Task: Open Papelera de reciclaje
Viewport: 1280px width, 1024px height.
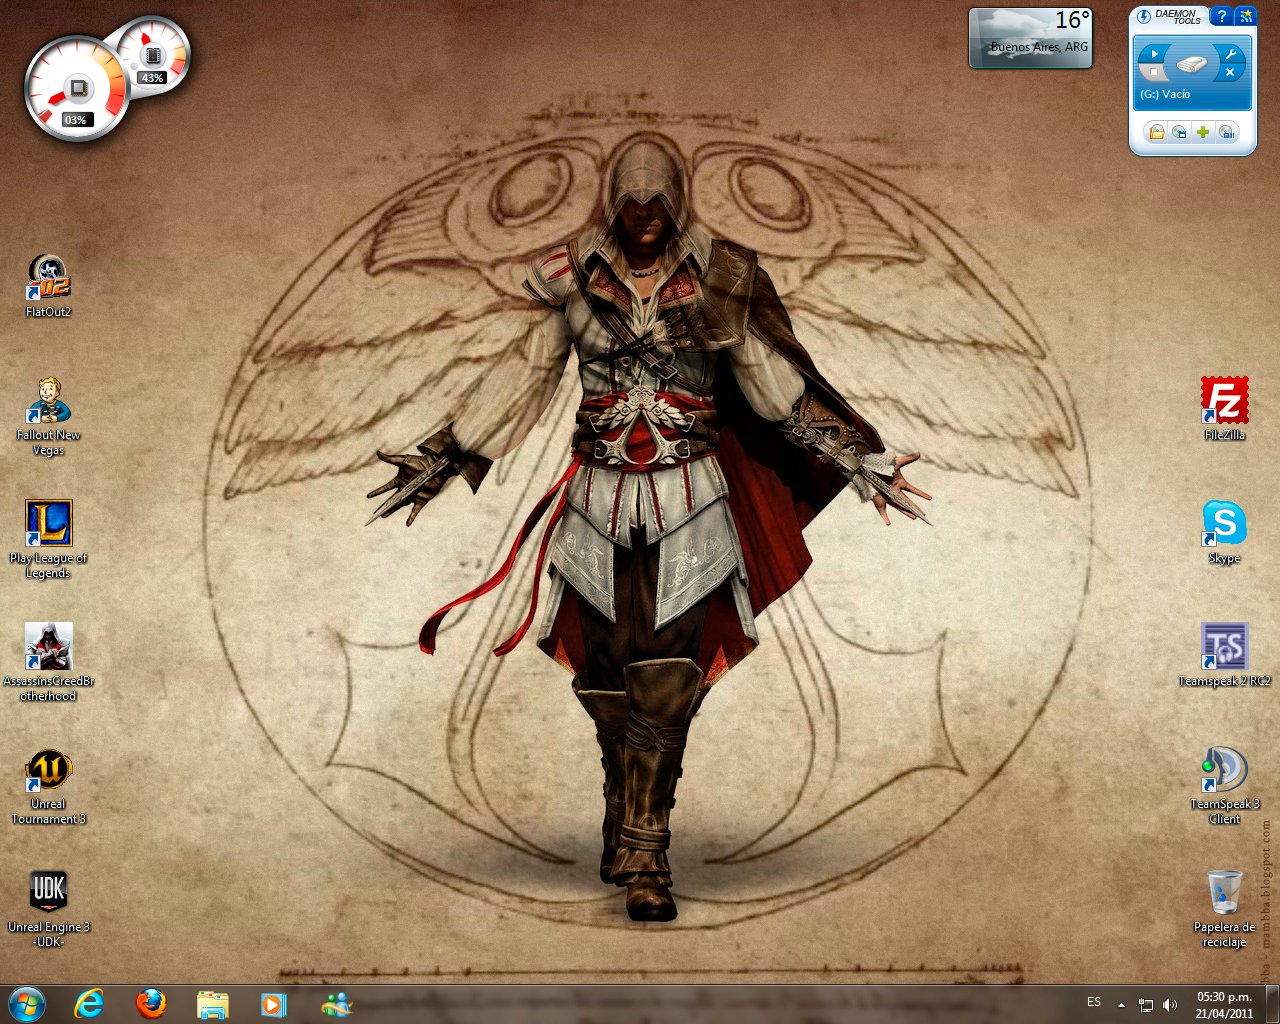Action: (1224, 908)
